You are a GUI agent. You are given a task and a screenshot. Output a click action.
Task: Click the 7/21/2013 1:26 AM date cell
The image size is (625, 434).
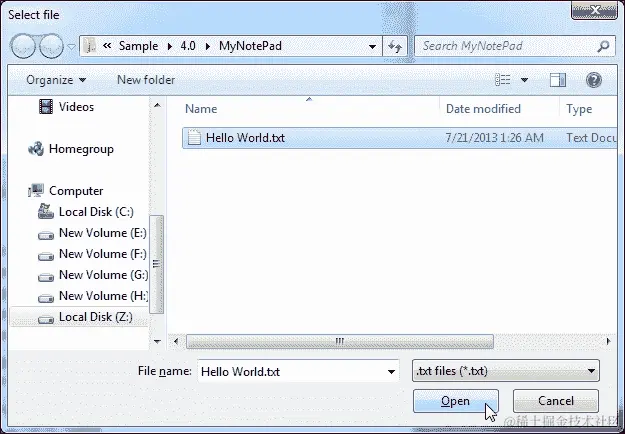click(494, 138)
